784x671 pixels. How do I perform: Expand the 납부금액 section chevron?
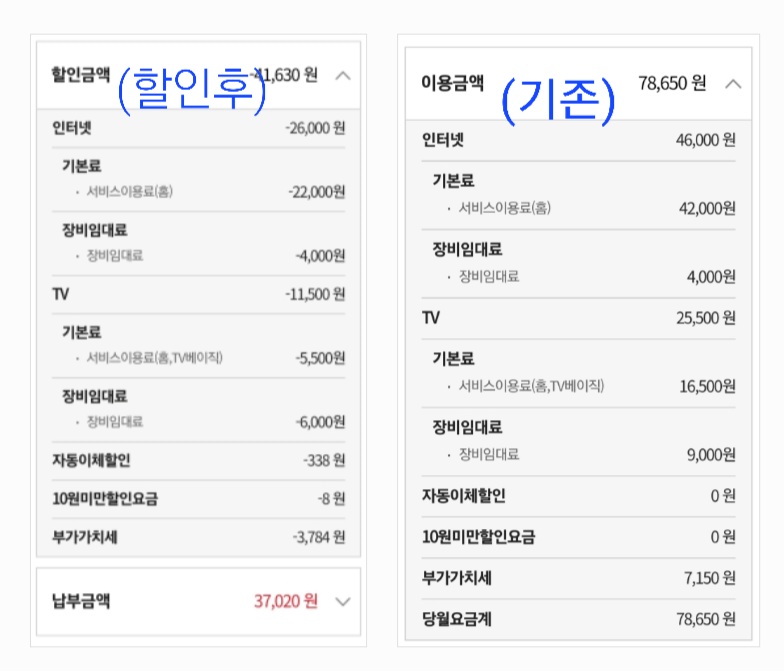point(342,601)
